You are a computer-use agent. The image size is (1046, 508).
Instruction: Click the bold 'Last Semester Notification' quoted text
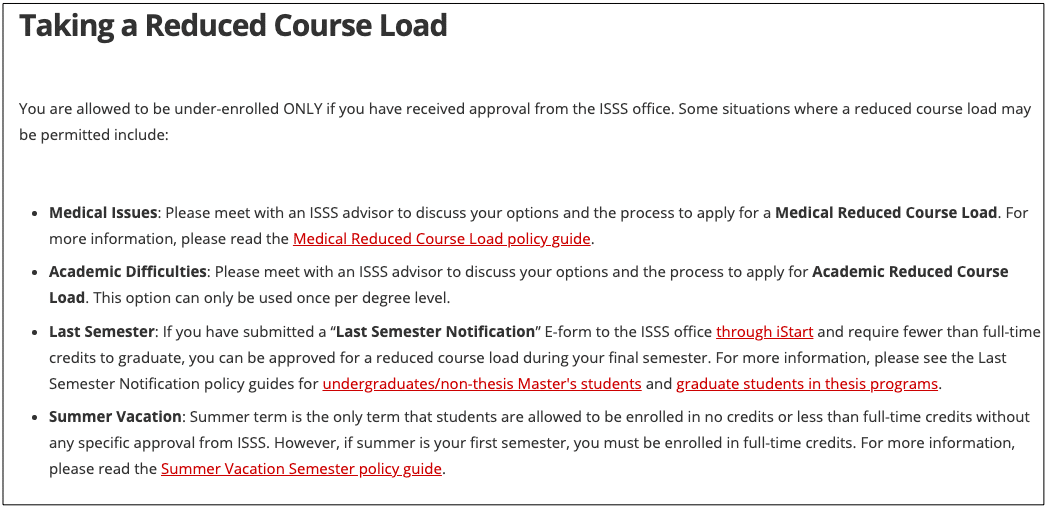[x=436, y=331]
